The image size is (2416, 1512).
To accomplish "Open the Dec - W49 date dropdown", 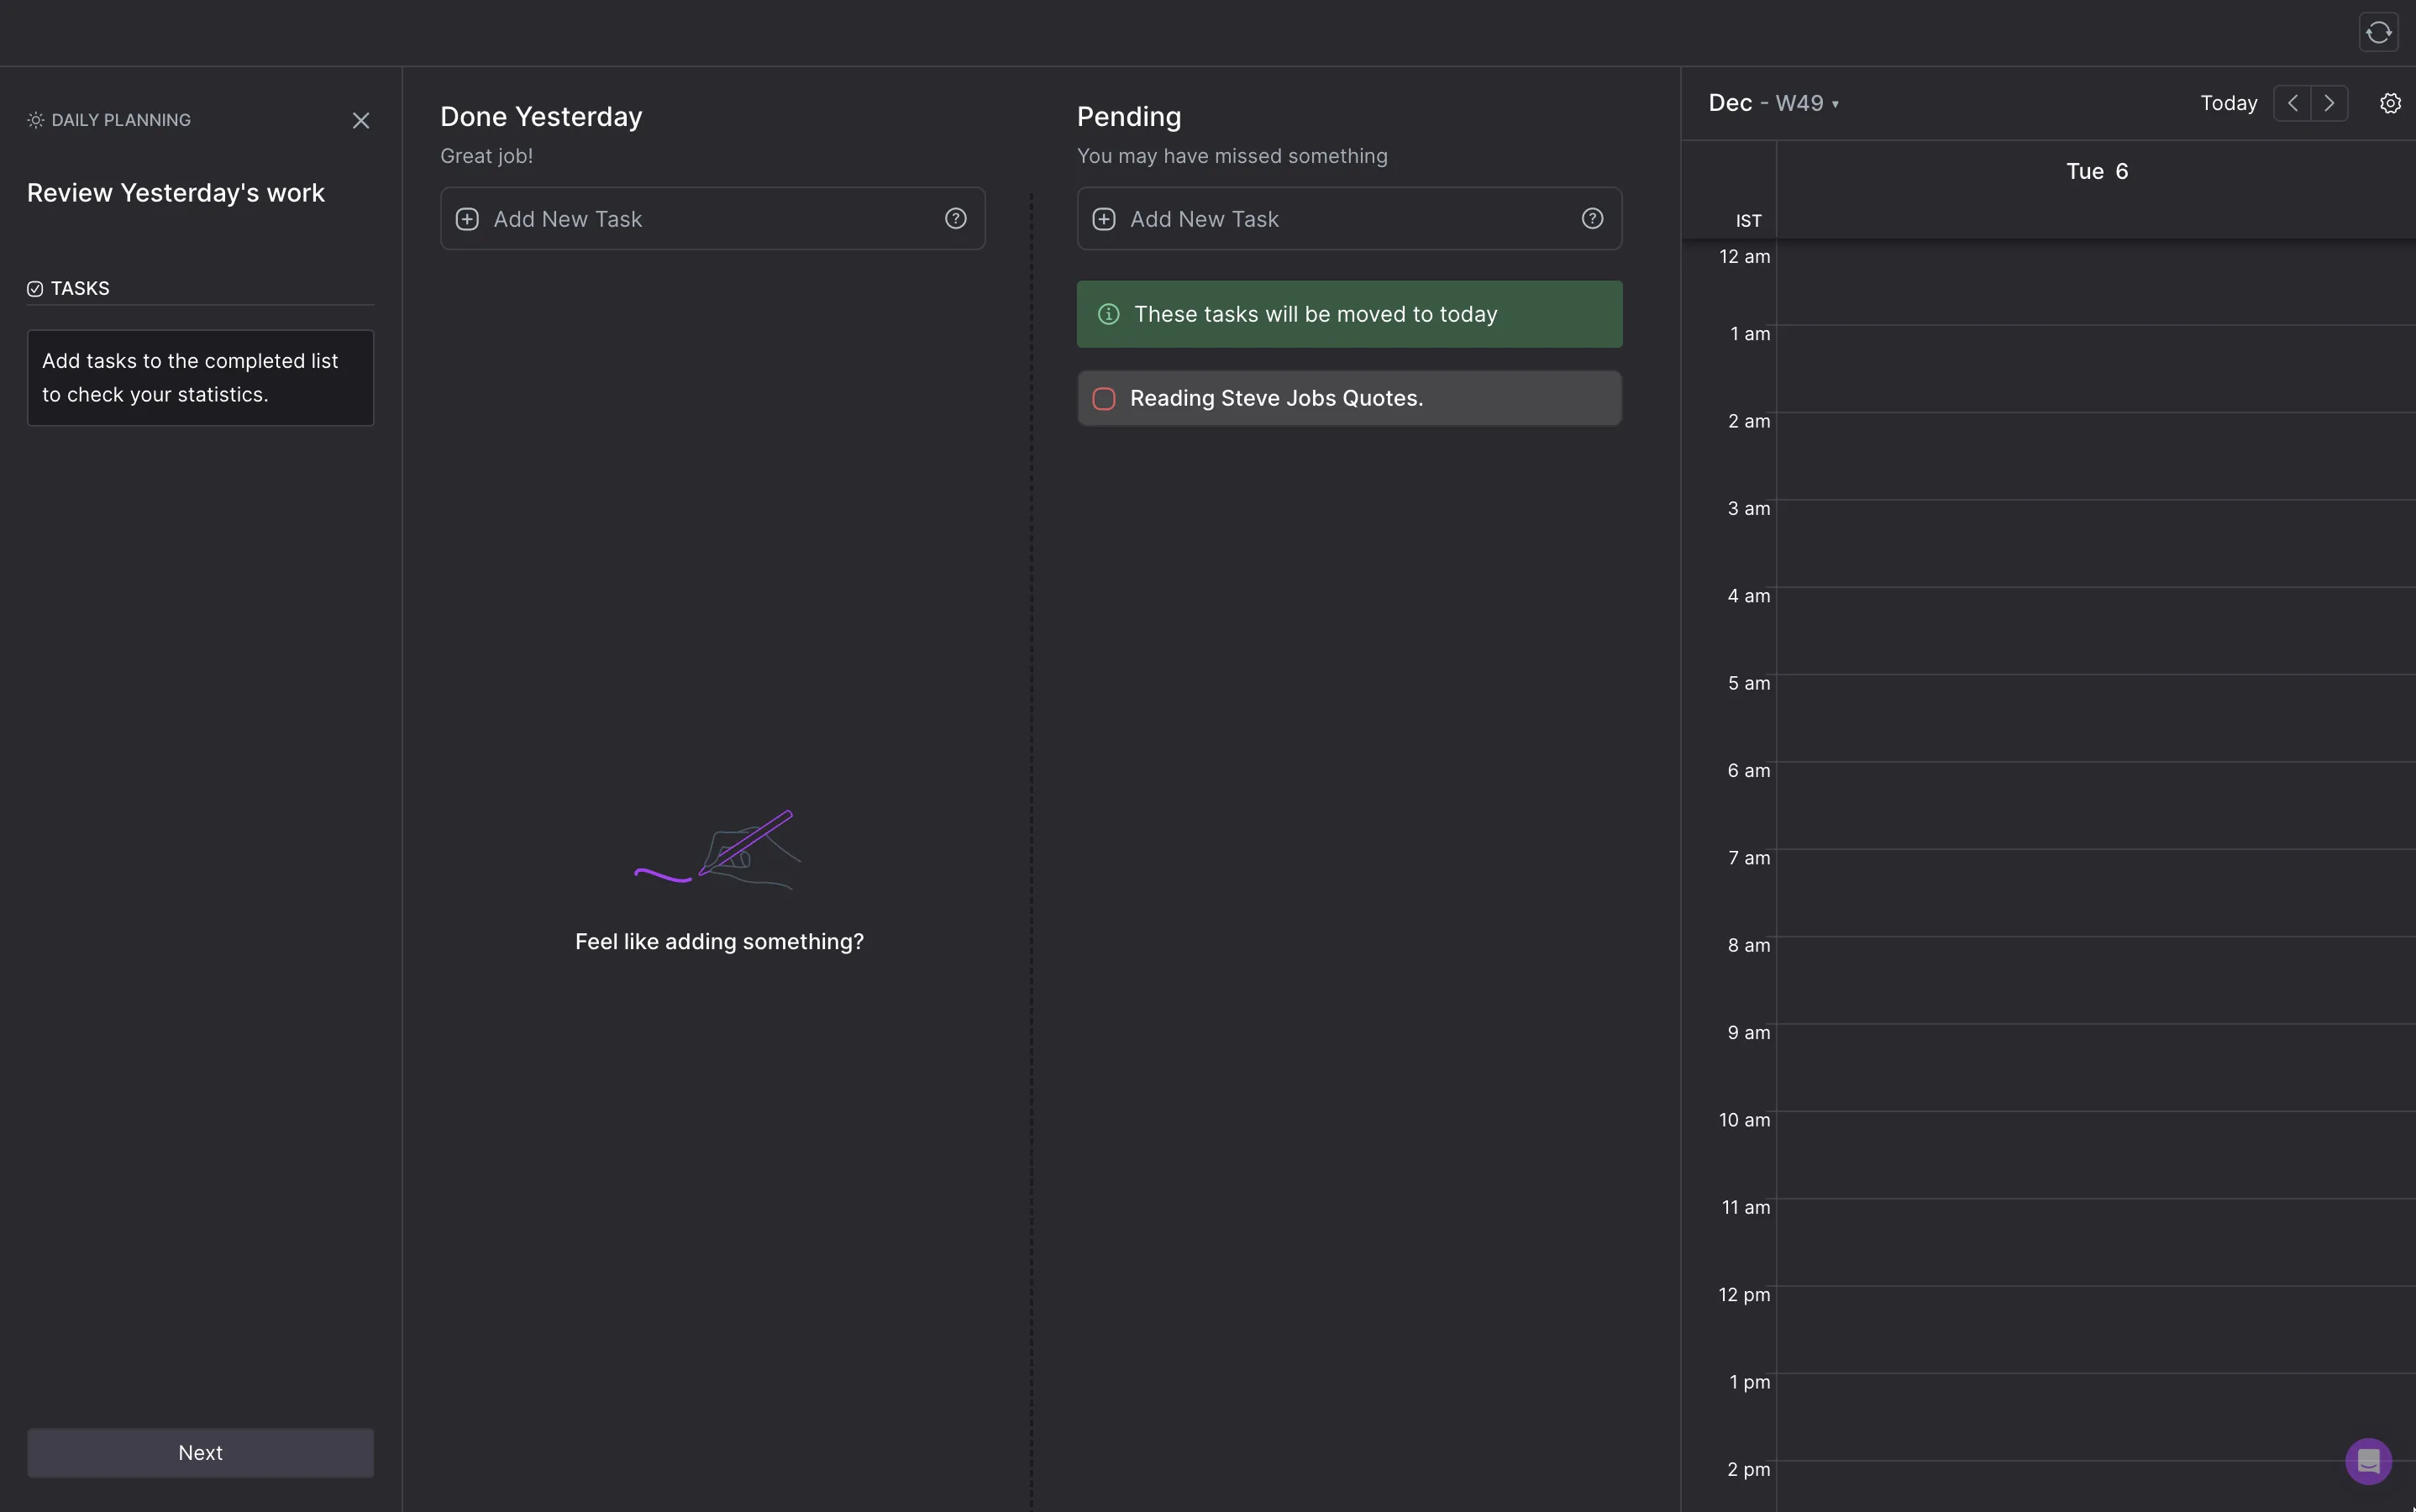I will pos(1773,103).
